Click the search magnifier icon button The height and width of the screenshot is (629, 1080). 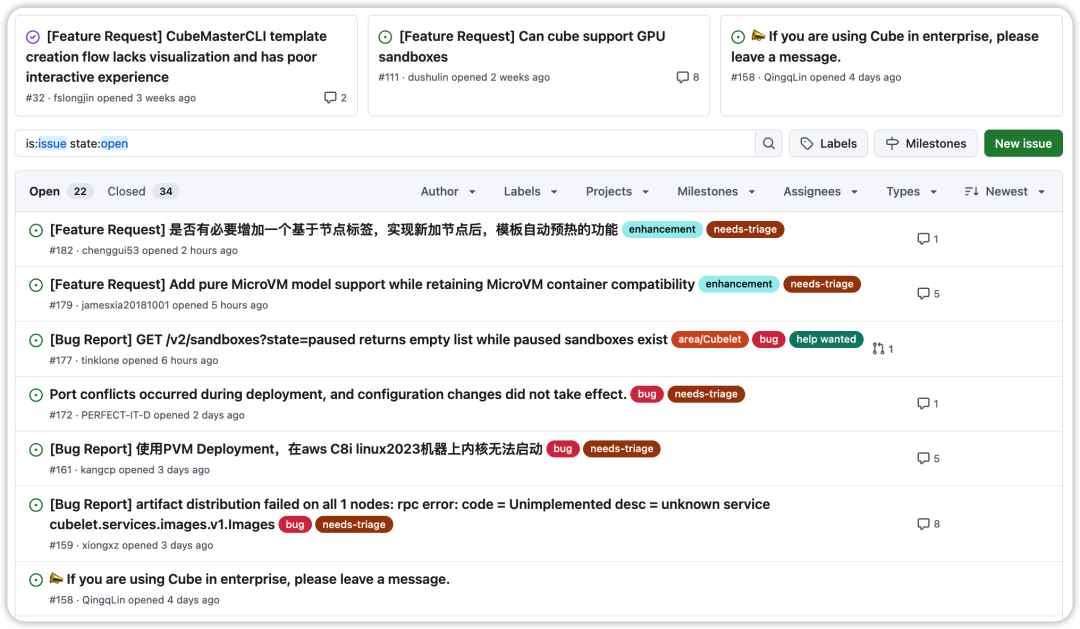[769, 143]
